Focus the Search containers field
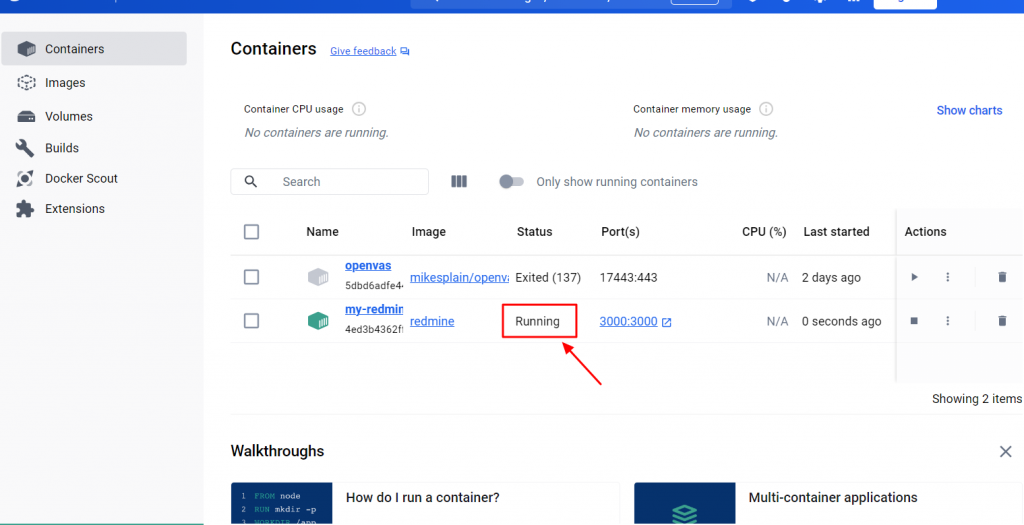This screenshot has height=525, width=1024. [329, 182]
